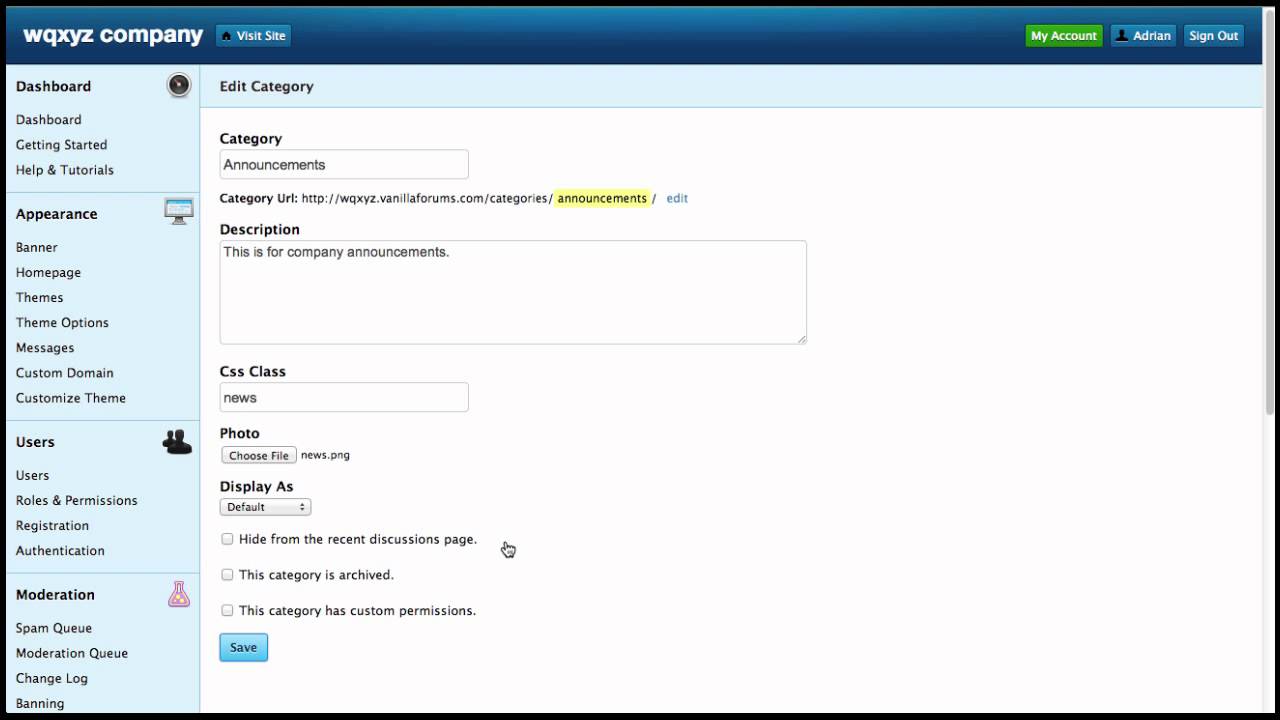Open the Dashboard menu link

point(49,119)
